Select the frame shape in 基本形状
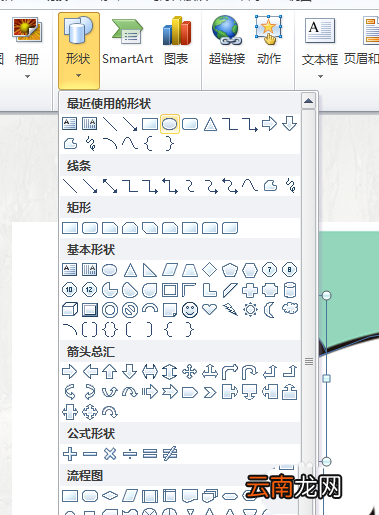 (170, 290)
